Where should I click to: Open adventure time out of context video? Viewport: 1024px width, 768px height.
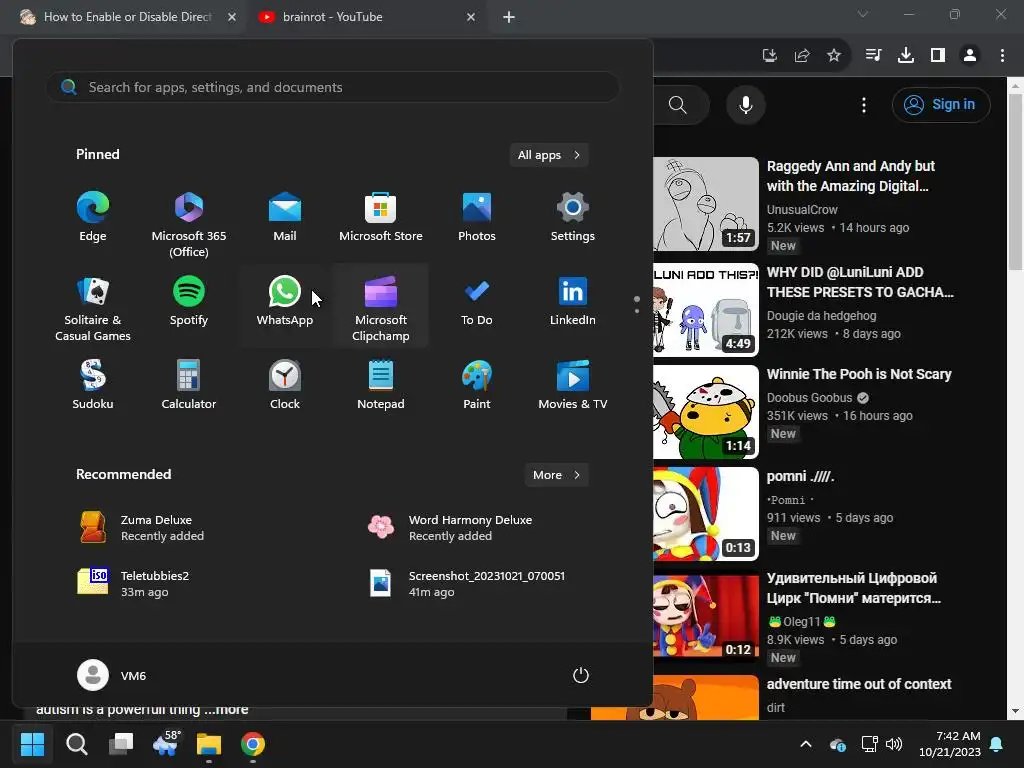[x=859, y=684]
